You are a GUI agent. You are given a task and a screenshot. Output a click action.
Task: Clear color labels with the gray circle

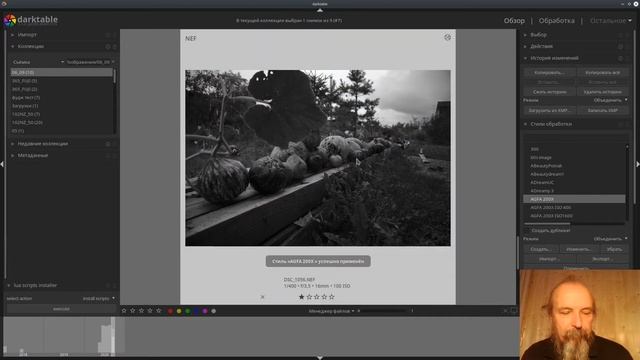click(213, 311)
